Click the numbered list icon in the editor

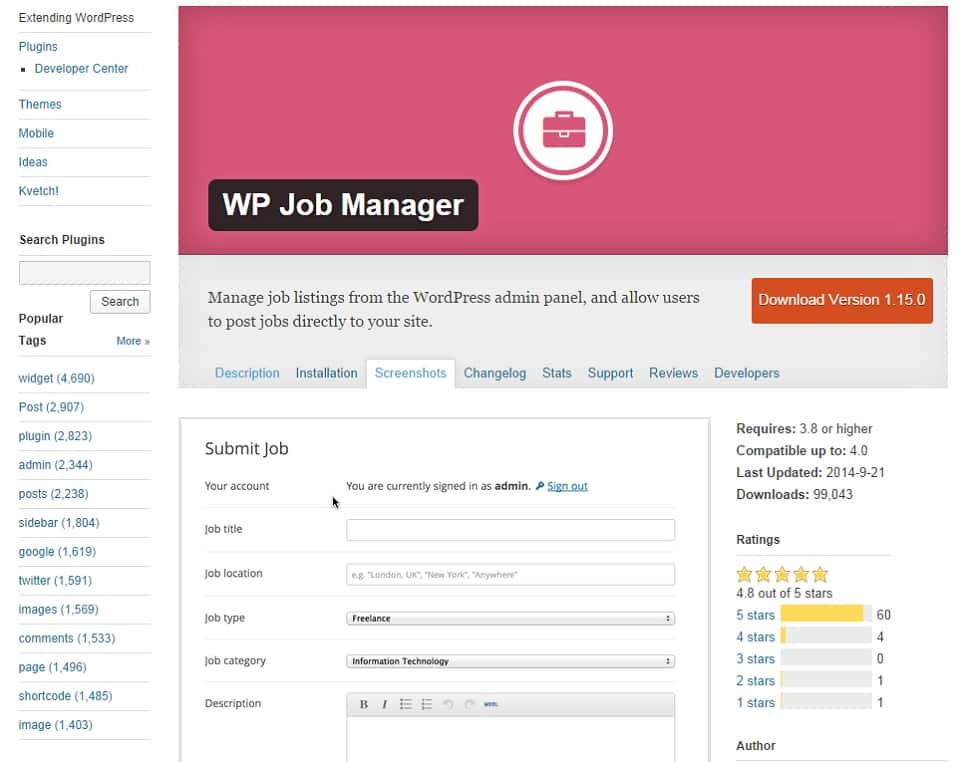click(x=425, y=703)
